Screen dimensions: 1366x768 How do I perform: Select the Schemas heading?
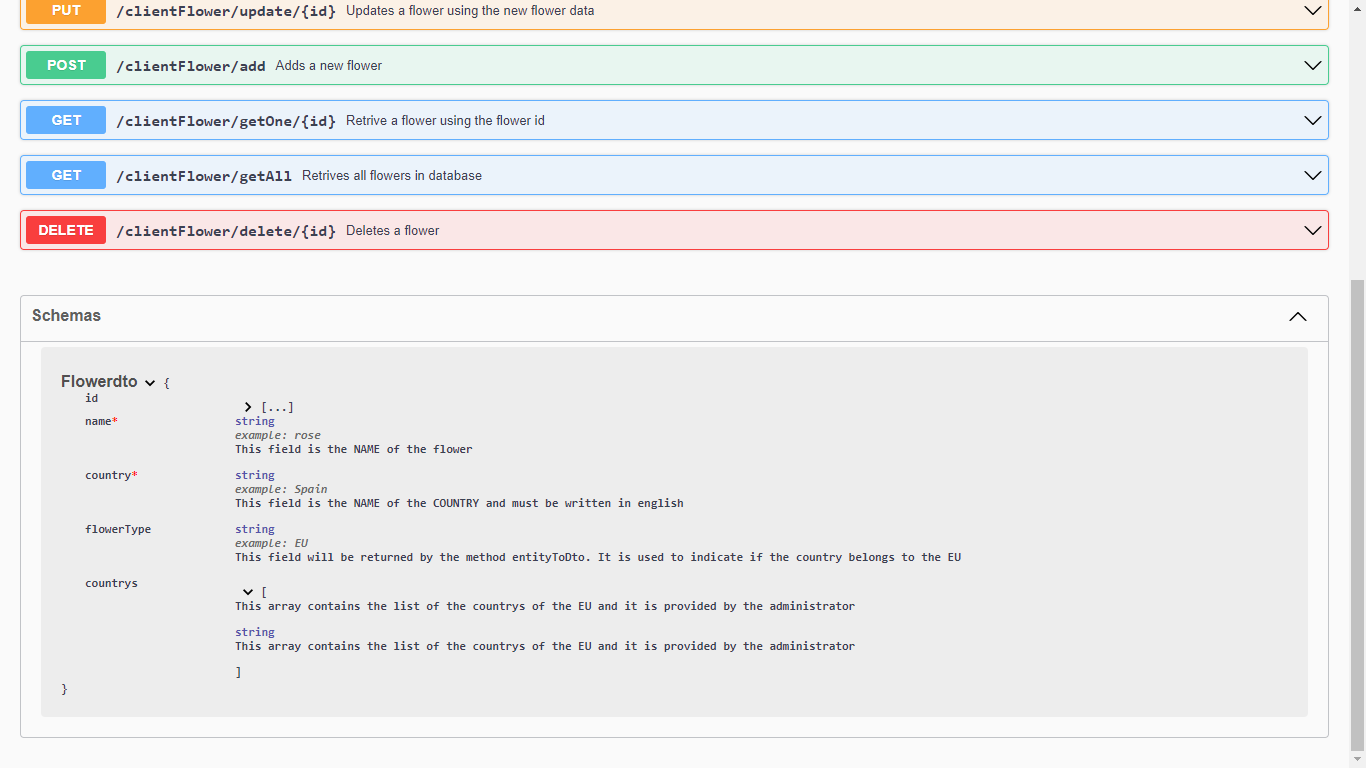point(66,316)
